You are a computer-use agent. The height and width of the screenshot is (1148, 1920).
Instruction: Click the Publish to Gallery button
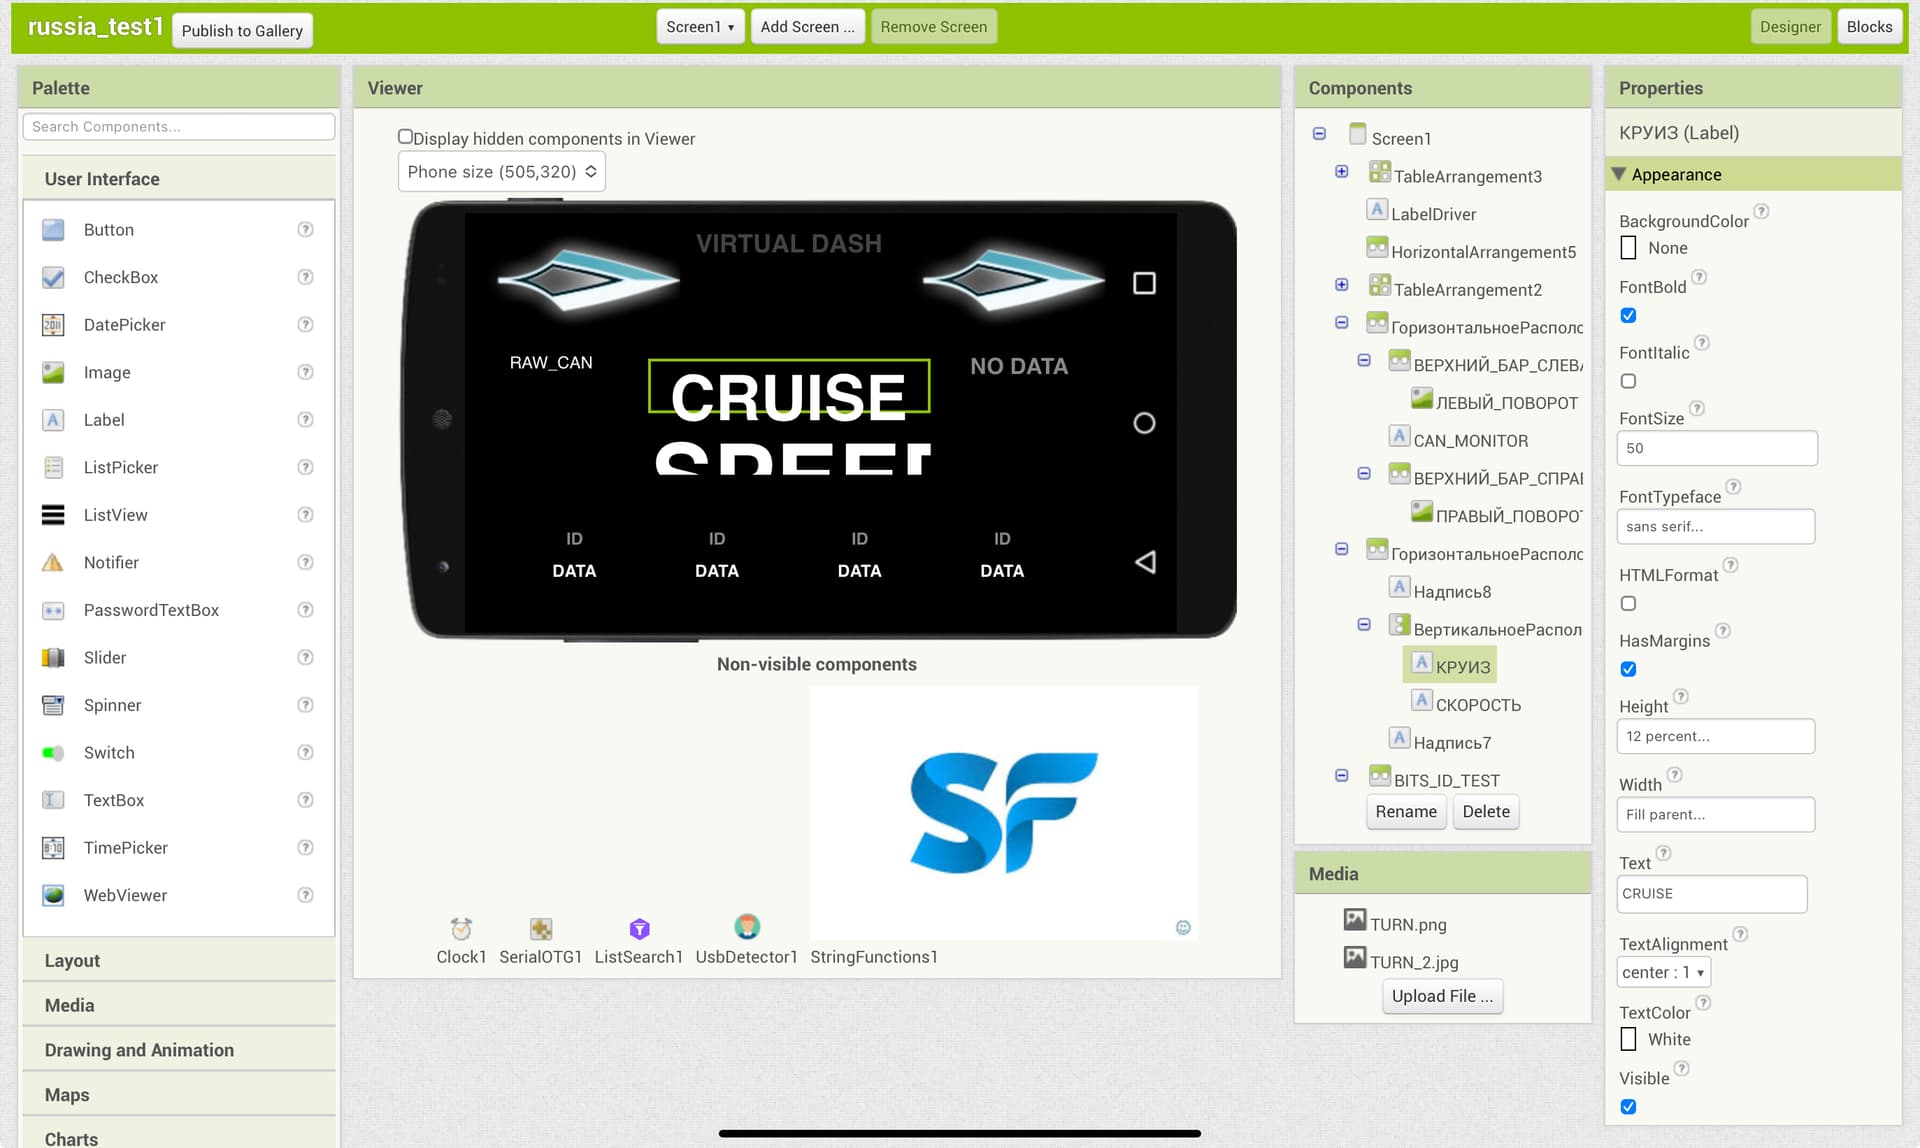point(242,30)
